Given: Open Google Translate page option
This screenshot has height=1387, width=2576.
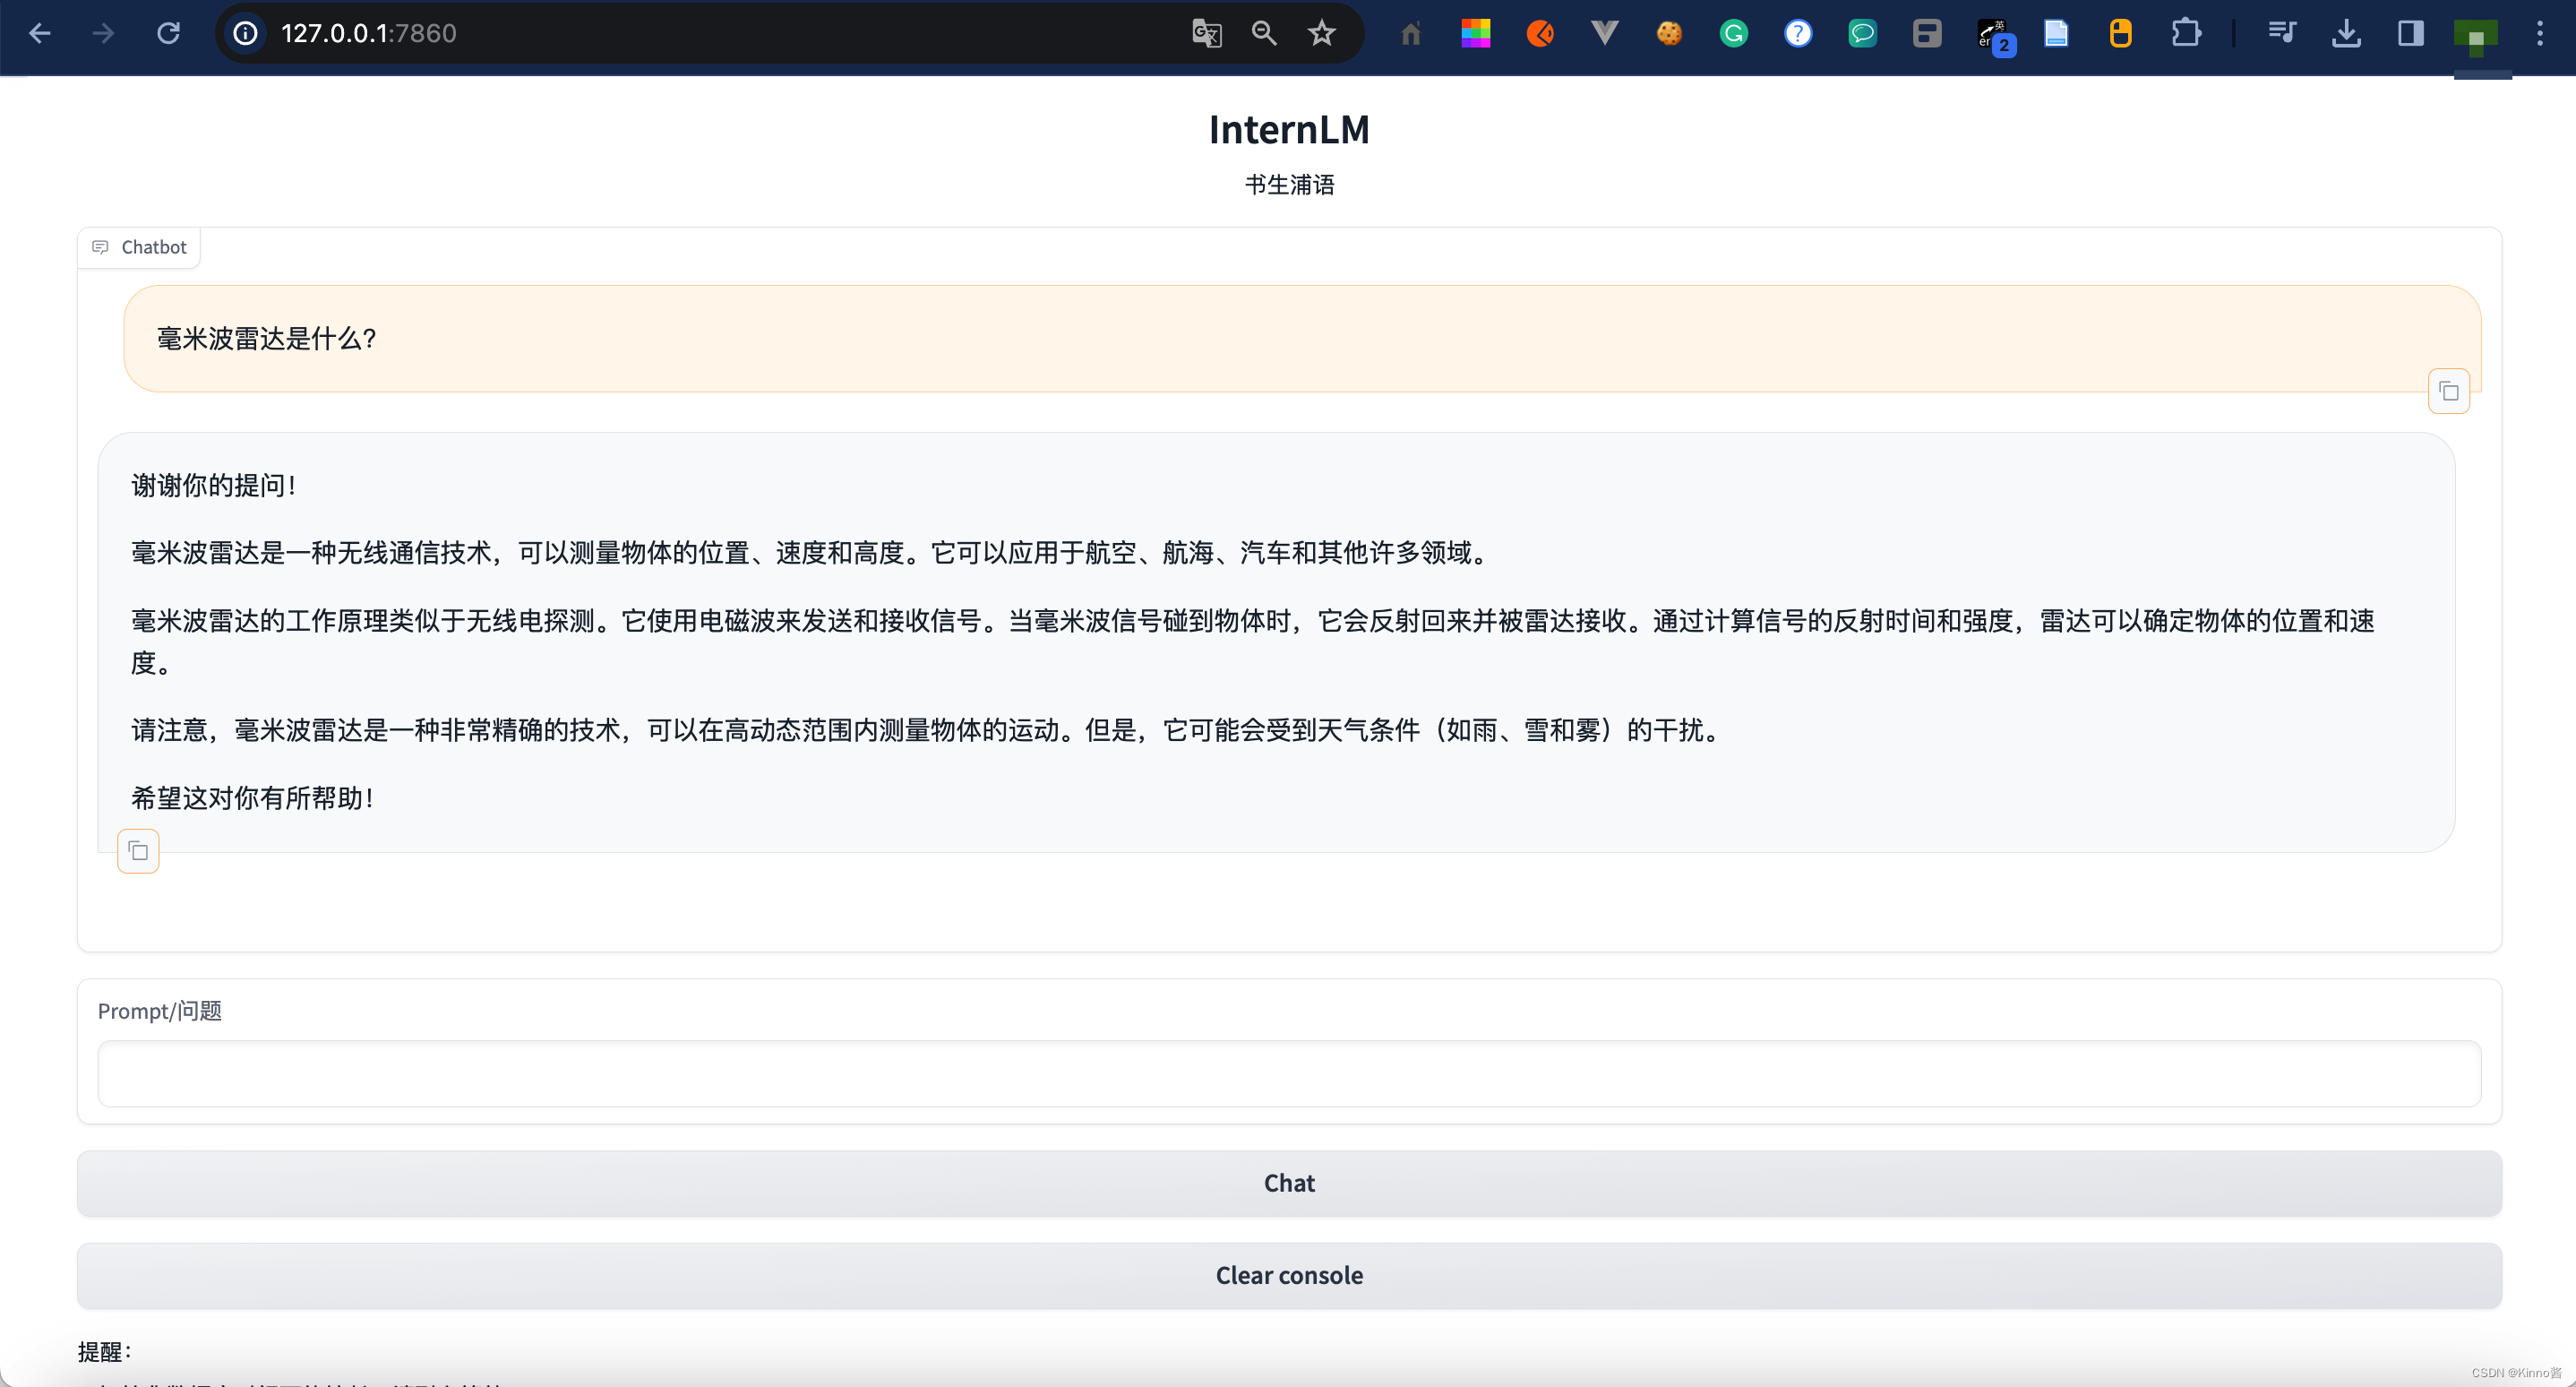Looking at the screenshot, I should 1207,34.
